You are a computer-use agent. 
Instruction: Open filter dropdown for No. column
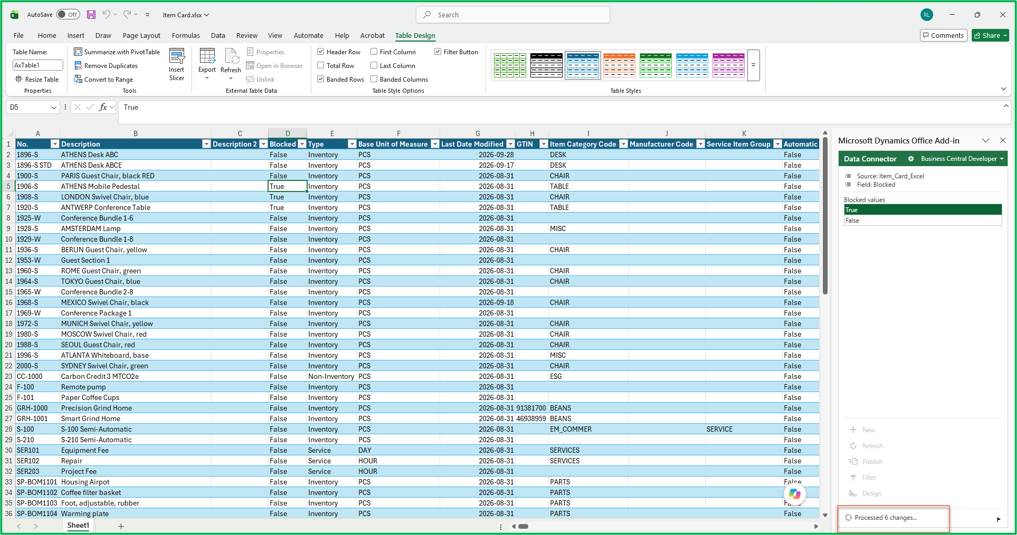[x=55, y=144]
